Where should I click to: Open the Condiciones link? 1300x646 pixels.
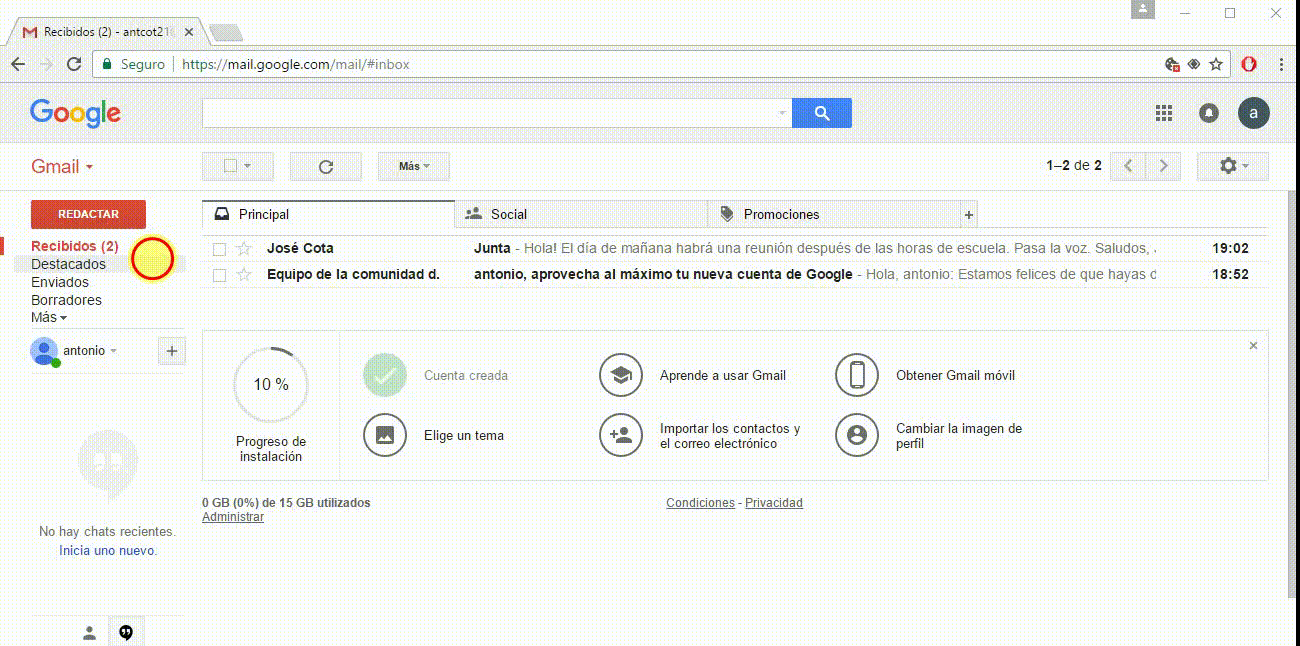click(700, 503)
